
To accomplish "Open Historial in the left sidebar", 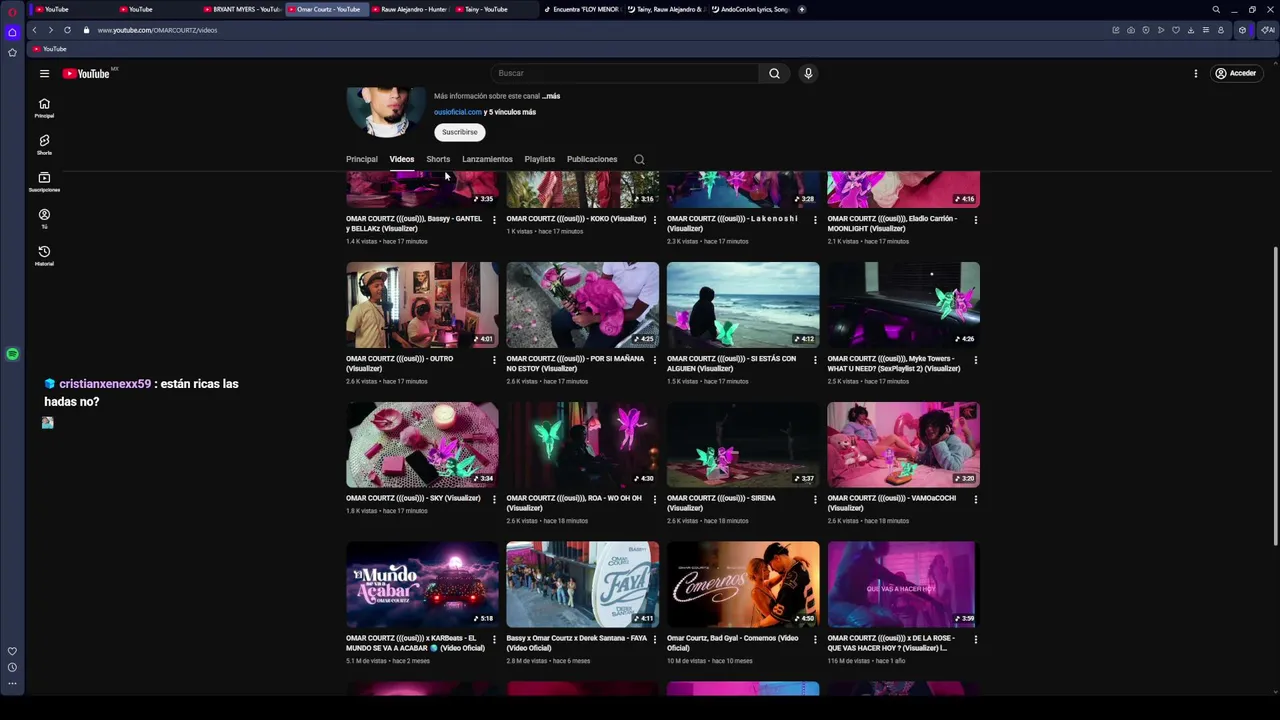I will (44, 256).
